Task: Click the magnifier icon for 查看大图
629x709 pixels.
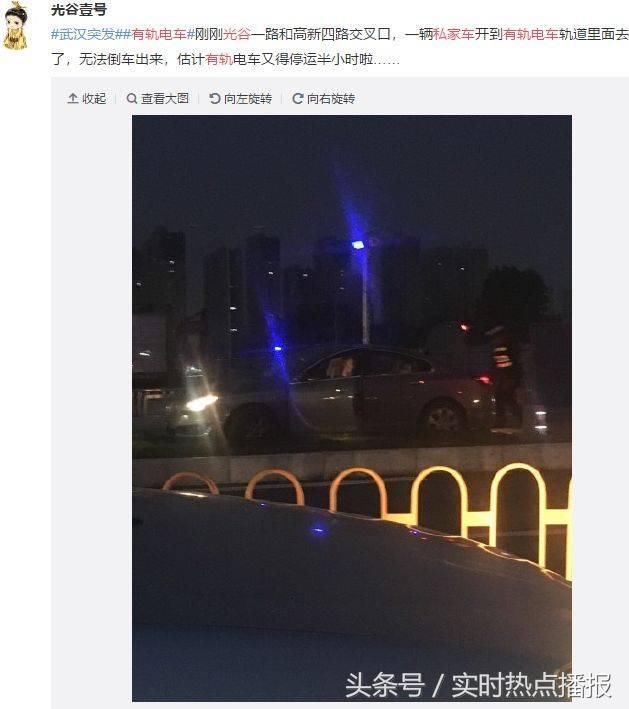Action: [132, 99]
